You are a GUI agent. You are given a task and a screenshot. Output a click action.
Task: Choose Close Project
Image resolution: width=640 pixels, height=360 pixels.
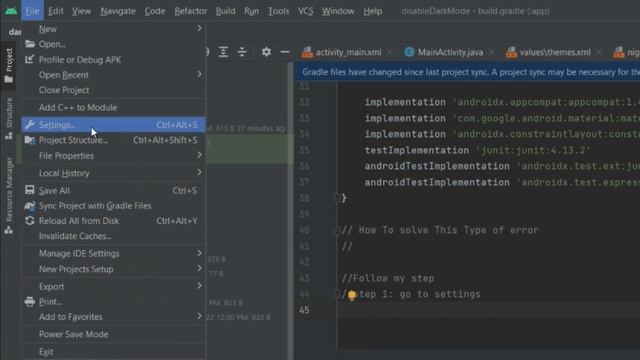(x=113, y=90)
